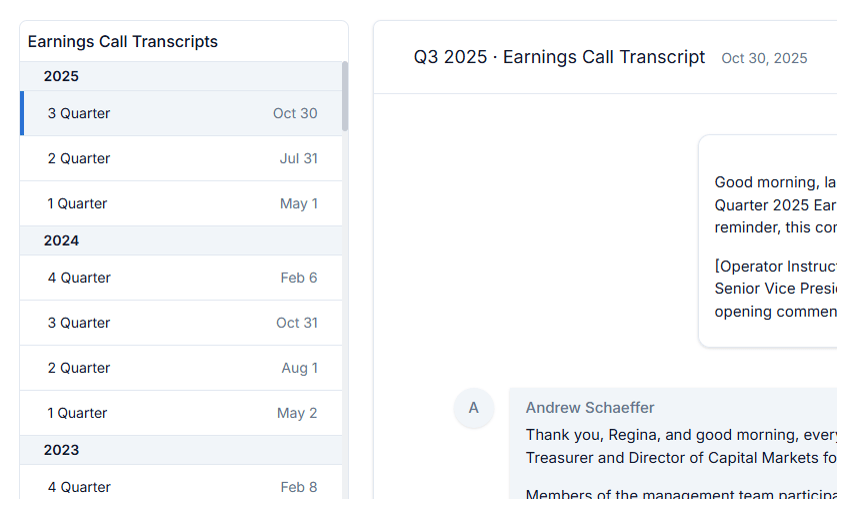Click the Oct 30 date in sidebar
The height and width of the screenshot is (516, 851).
tap(295, 114)
